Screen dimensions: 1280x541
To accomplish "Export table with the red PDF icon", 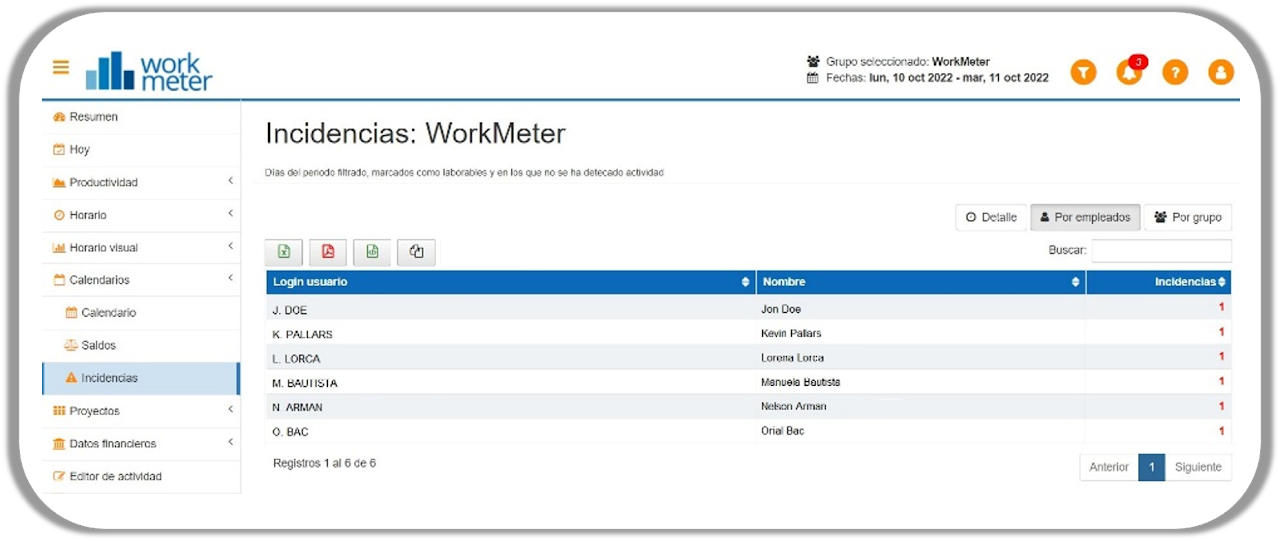I will [328, 252].
